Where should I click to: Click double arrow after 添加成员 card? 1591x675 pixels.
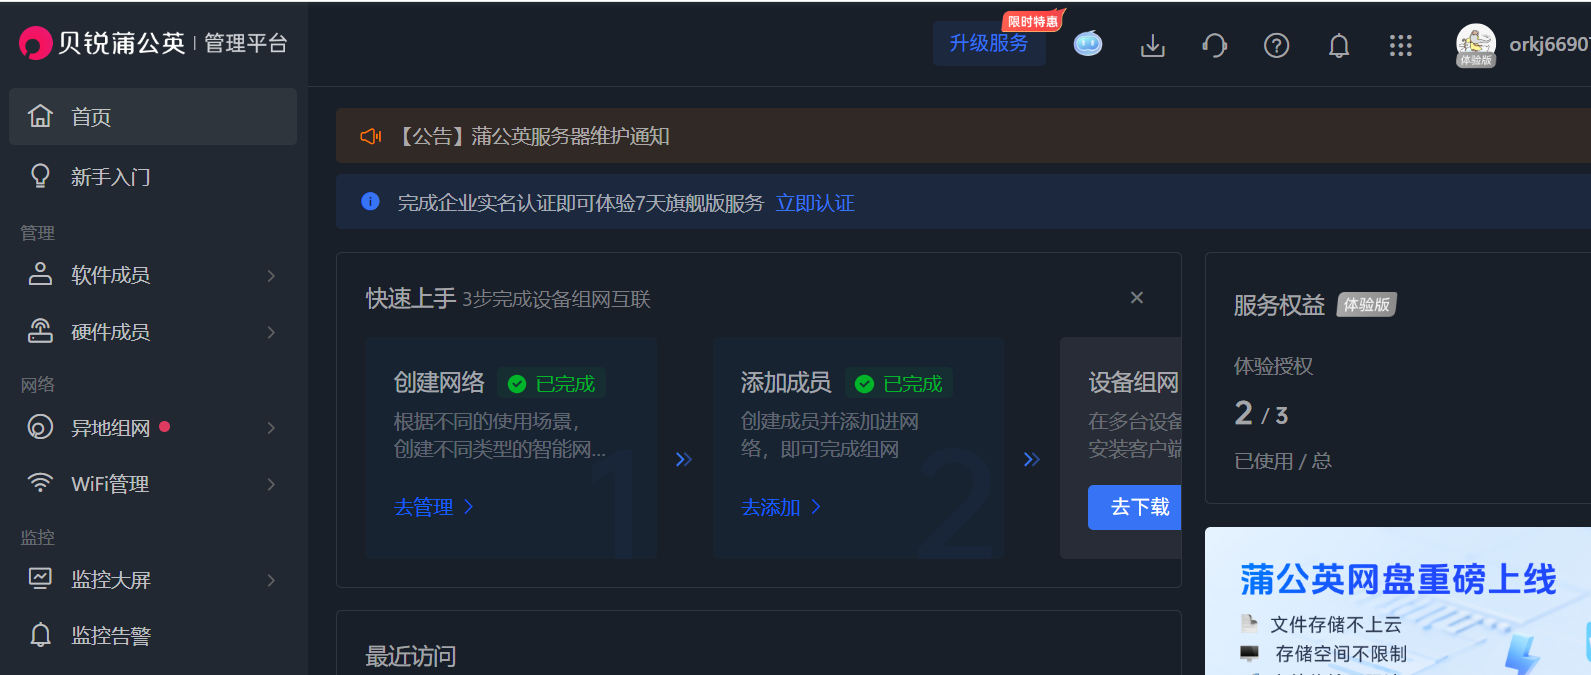click(x=1032, y=459)
